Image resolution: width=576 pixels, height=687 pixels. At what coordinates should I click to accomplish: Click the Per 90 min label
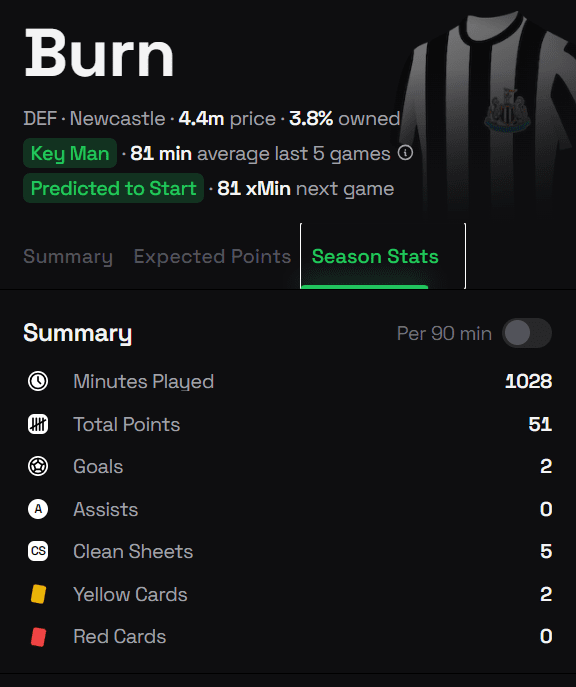(444, 333)
